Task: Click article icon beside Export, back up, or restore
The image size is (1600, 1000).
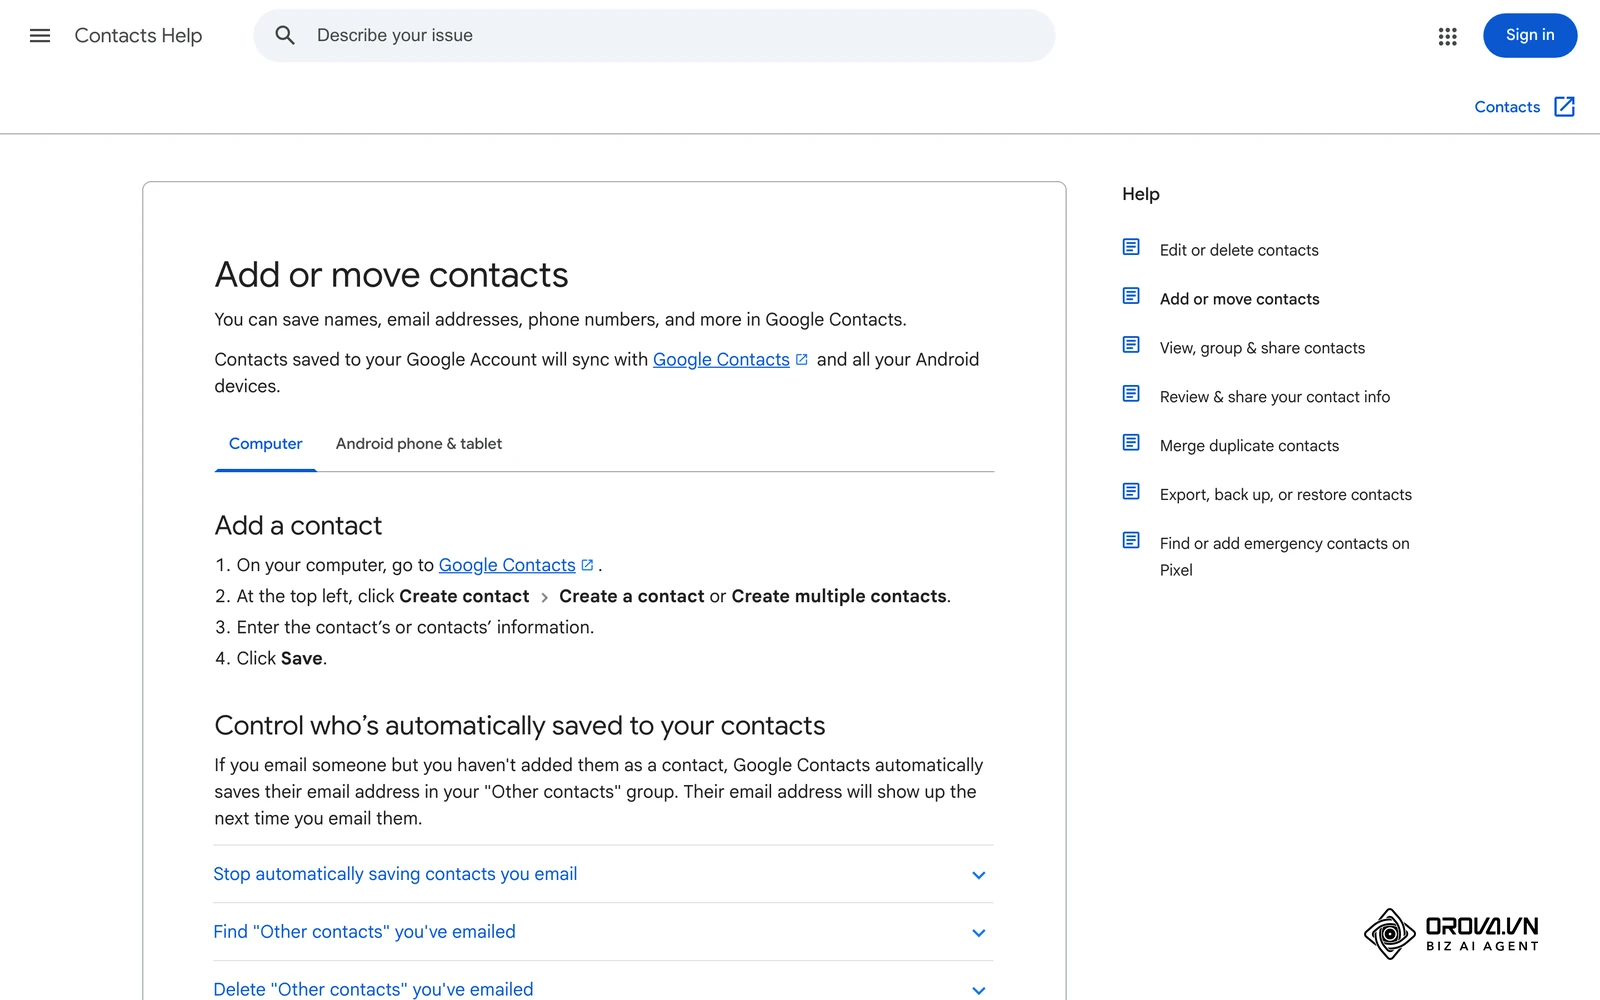Action: click(1131, 492)
